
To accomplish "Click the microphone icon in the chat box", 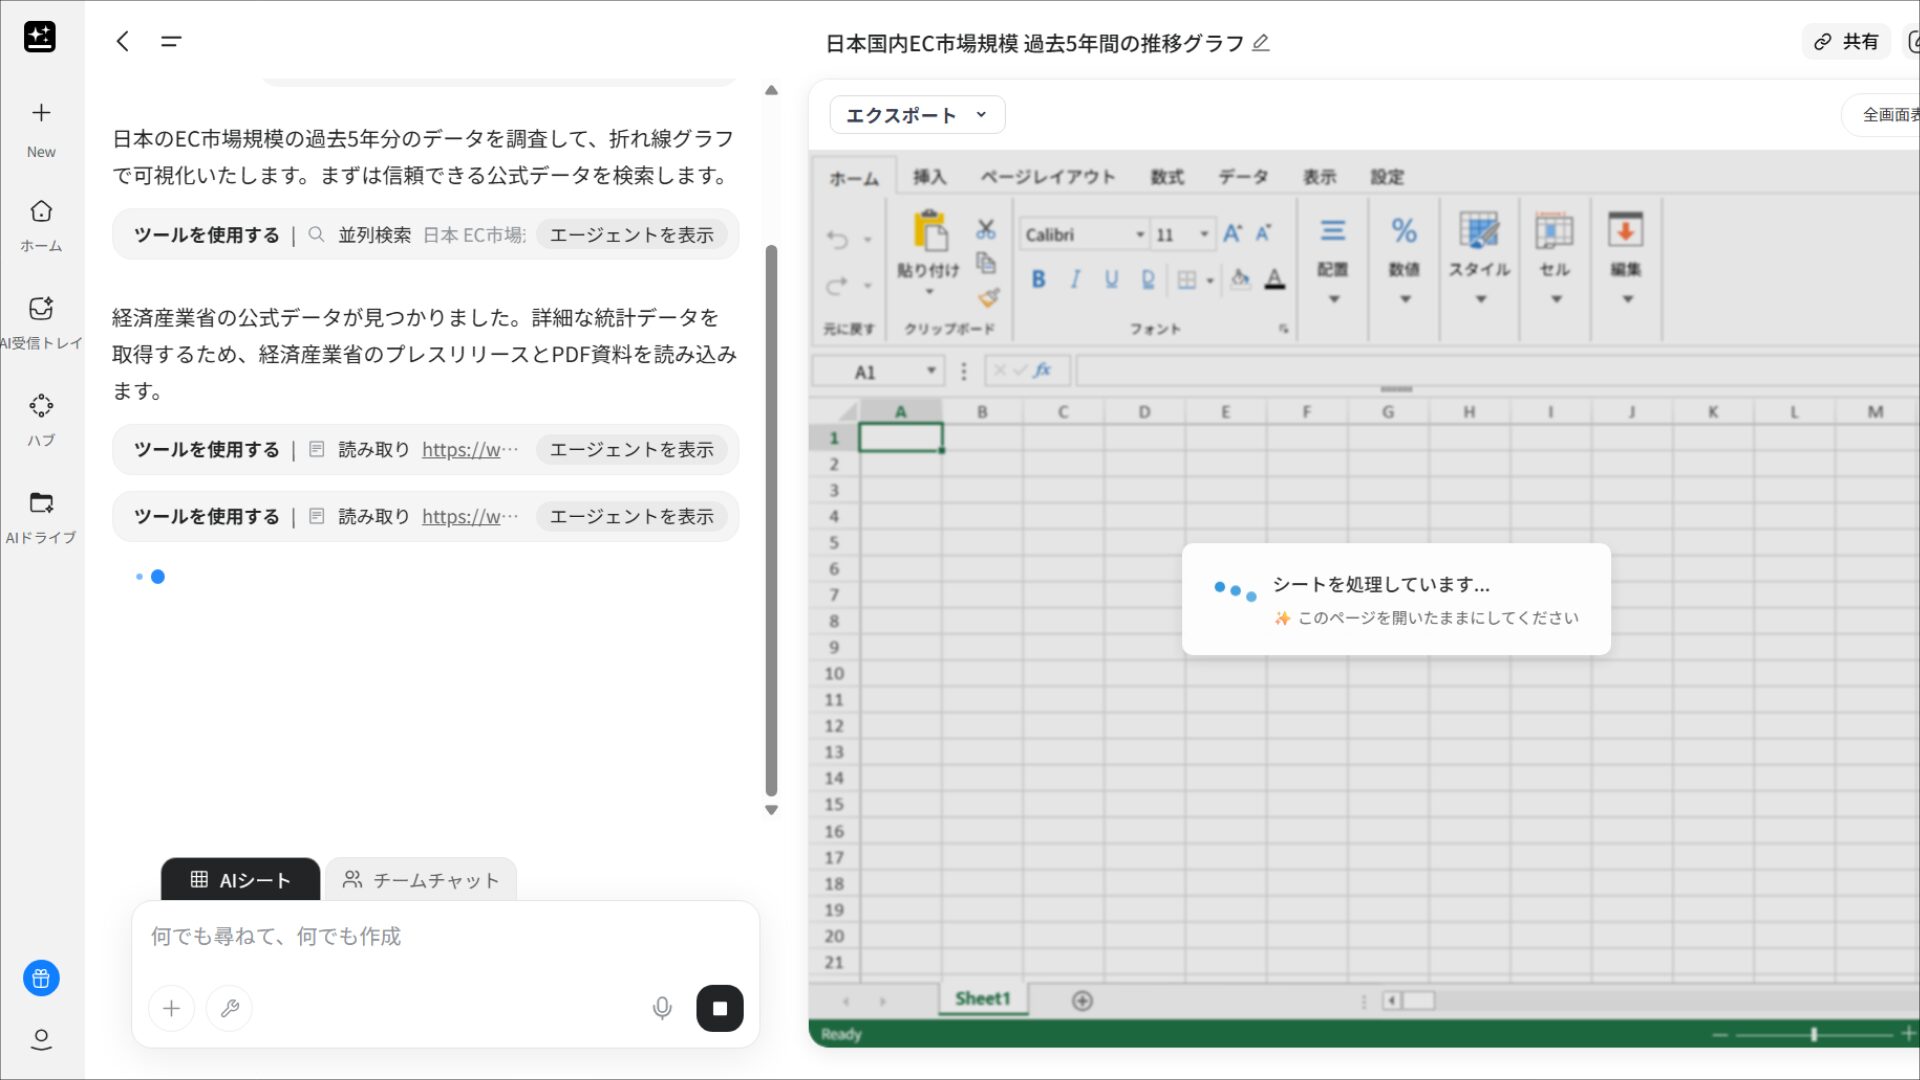I will 662,1008.
